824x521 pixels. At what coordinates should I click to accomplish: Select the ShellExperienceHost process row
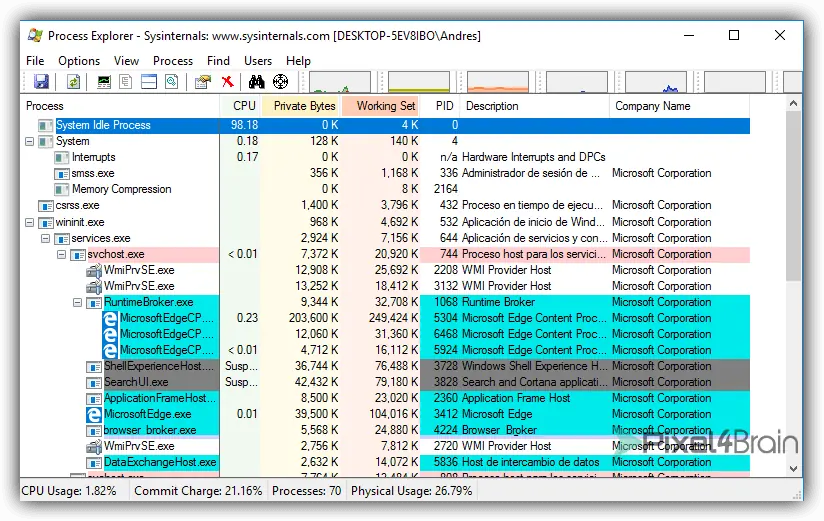[385, 366]
